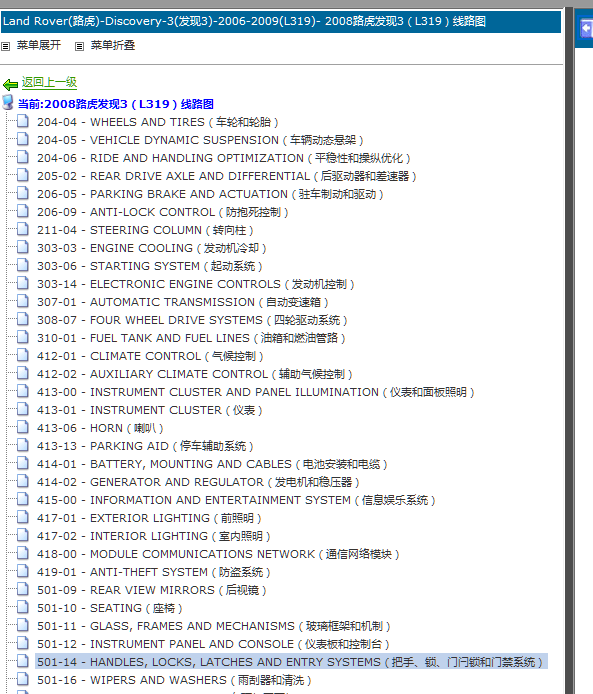Click document icon for 204-04 WHEELS AND TIRES
This screenshot has width=593, height=694.
[23, 121]
